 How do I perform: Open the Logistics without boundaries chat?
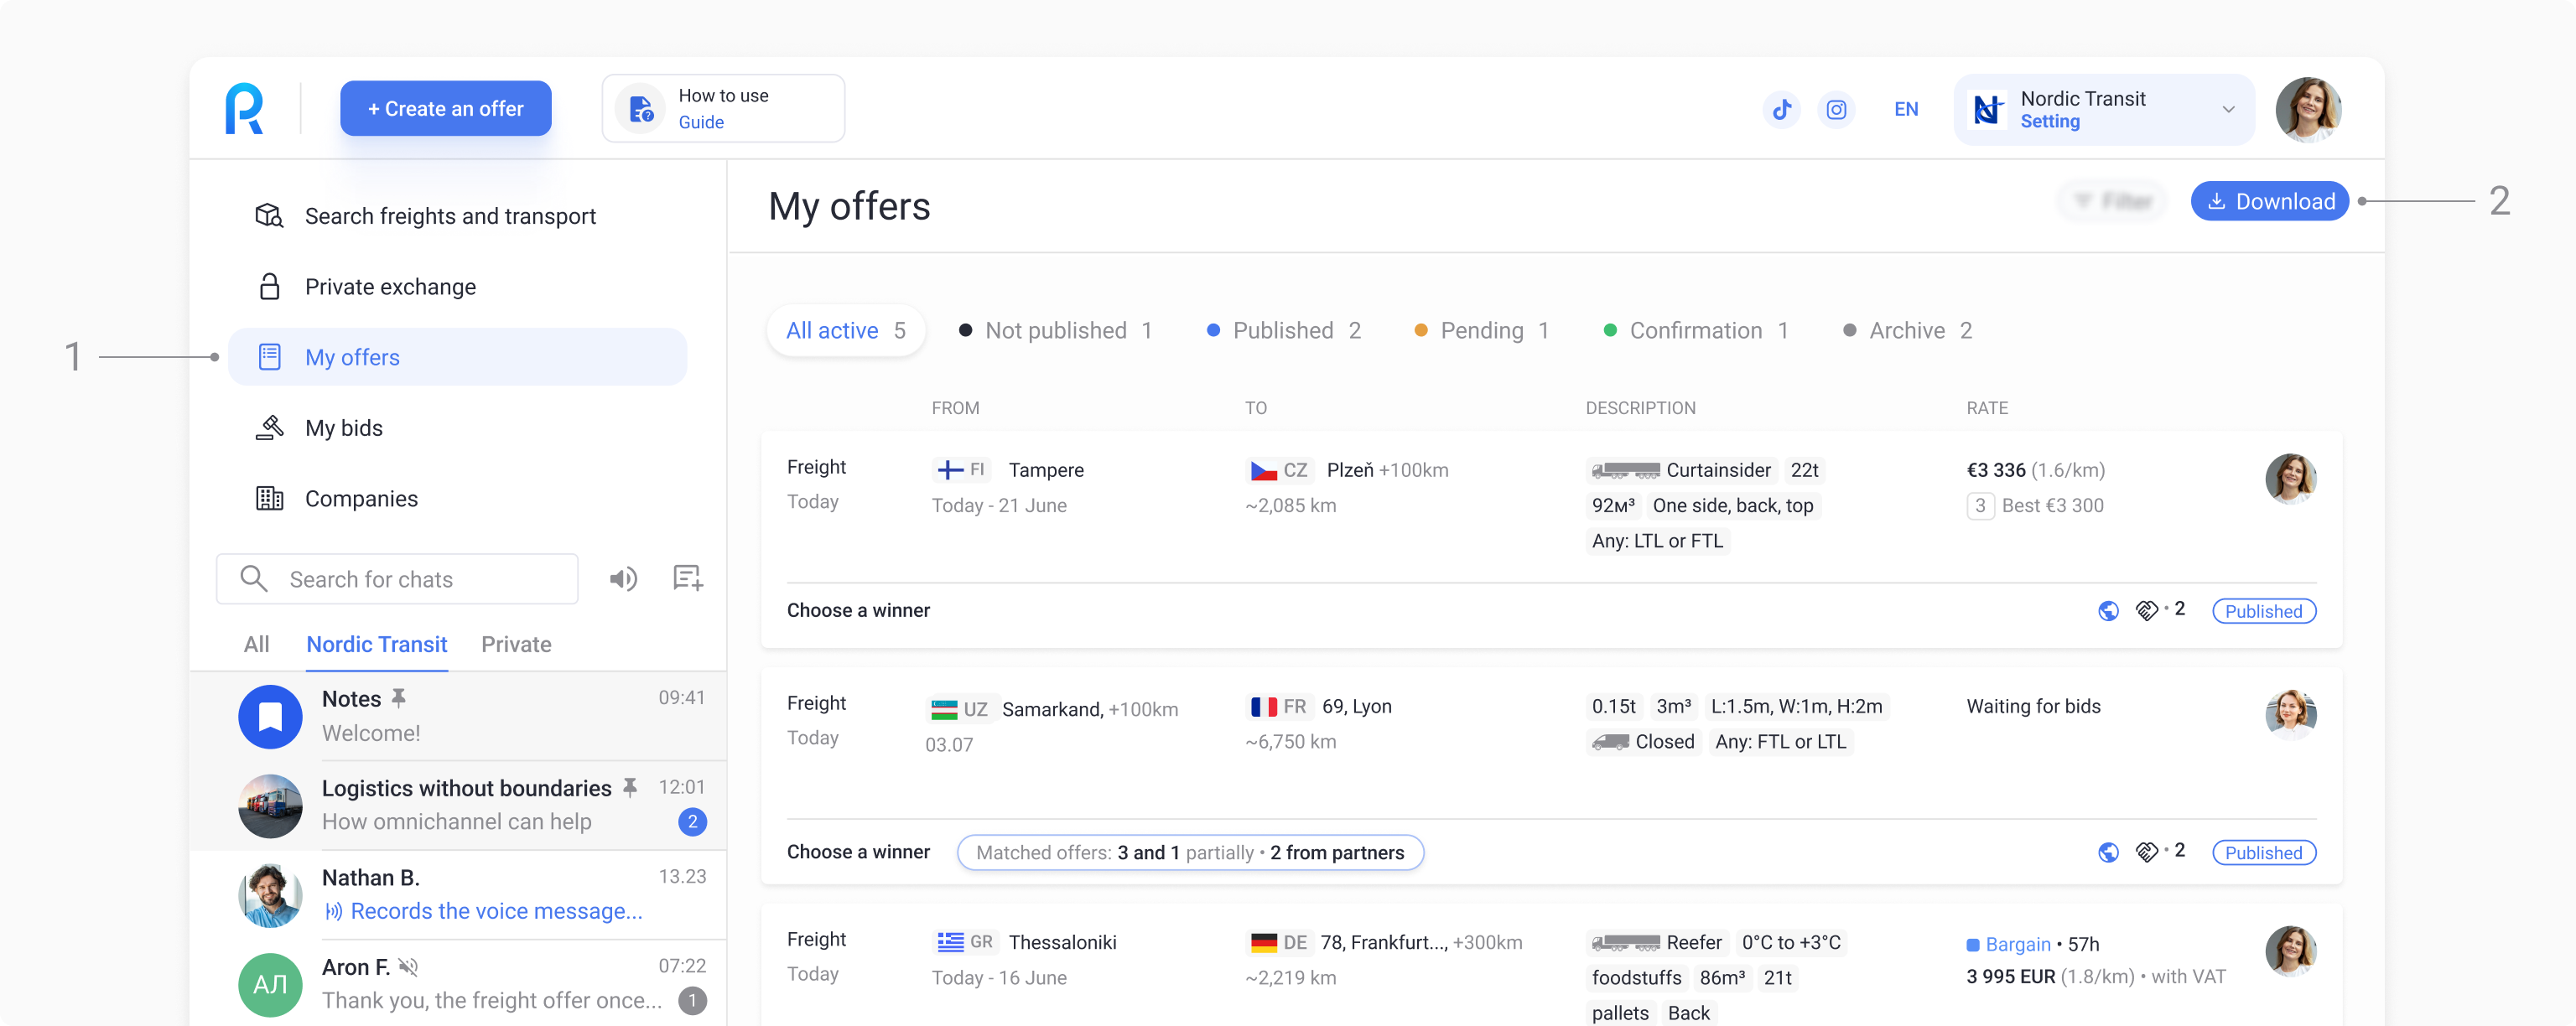tap(458, 805)
